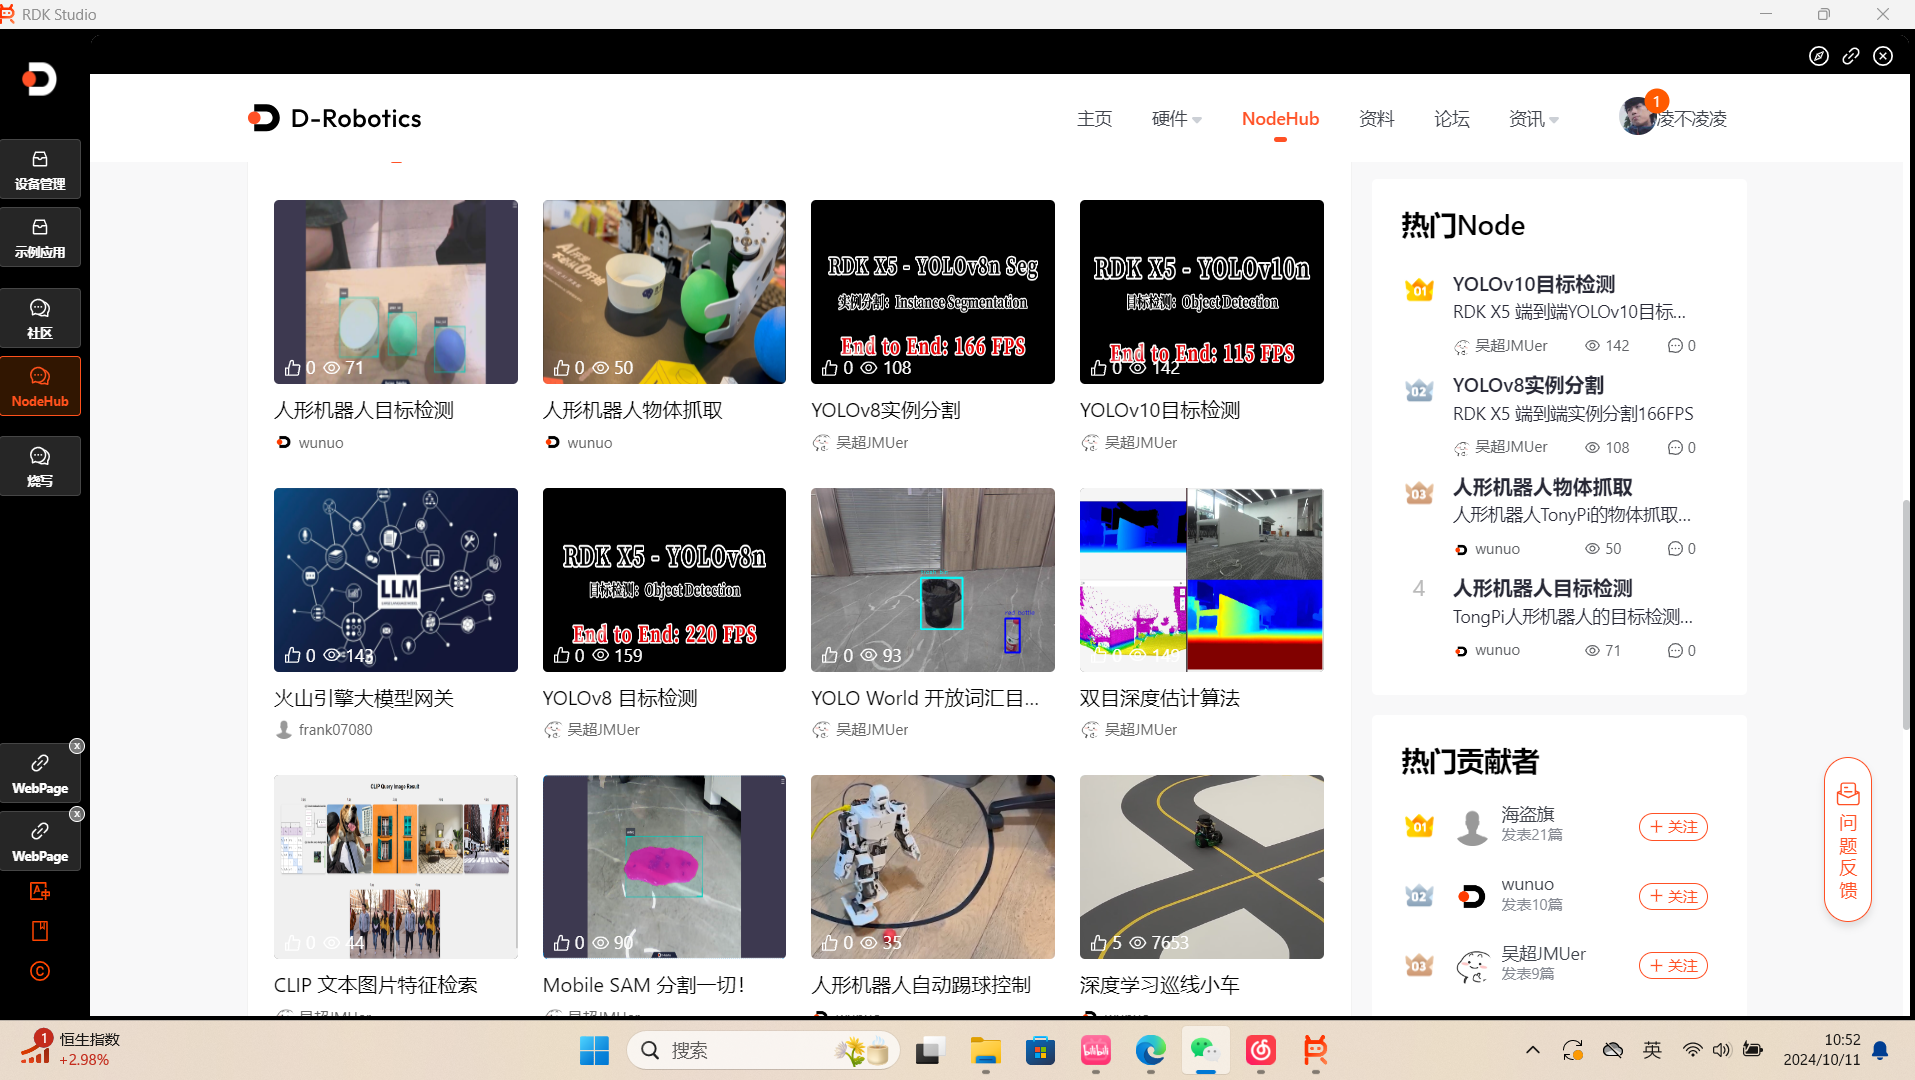Click the YOLOv8 目标检测 card title
This screenshot has width=1915, height=1080.
(620, 698)
